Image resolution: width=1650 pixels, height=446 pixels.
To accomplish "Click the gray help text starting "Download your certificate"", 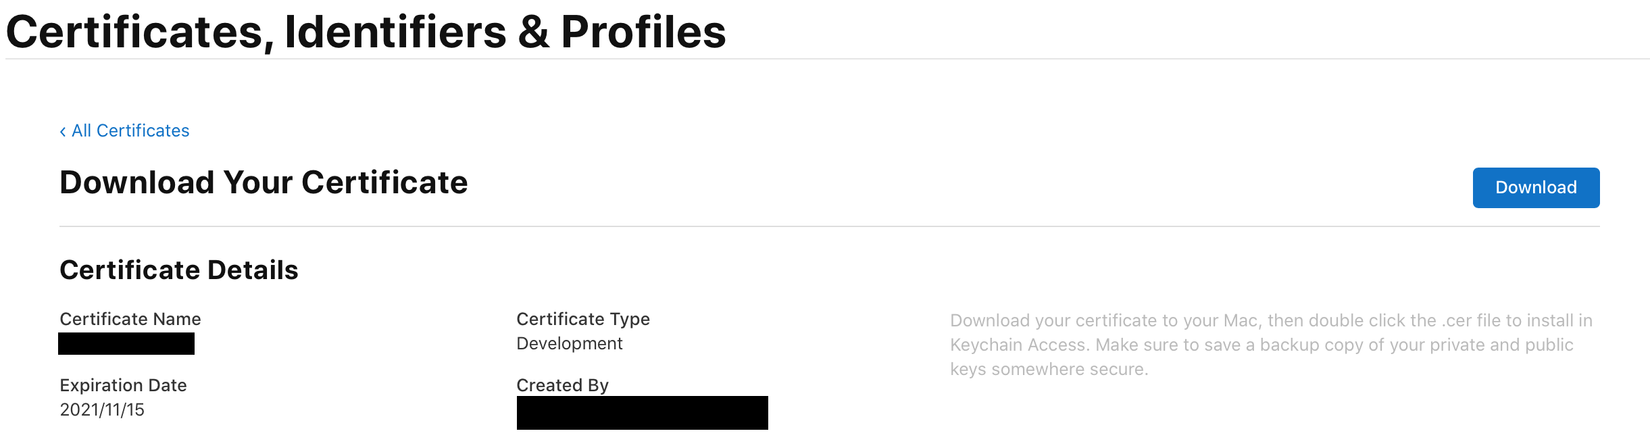I will 1270,321.
